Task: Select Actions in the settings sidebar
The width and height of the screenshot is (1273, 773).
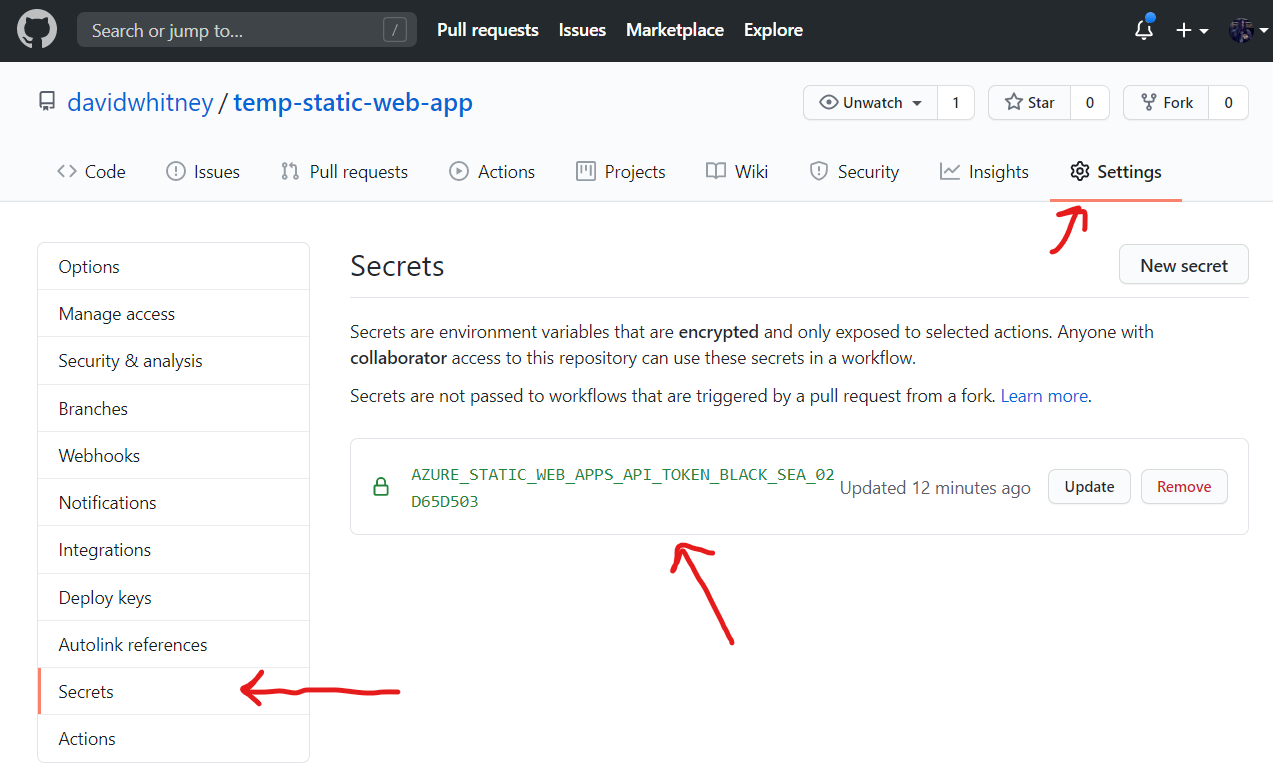Action: click(174, 739)
